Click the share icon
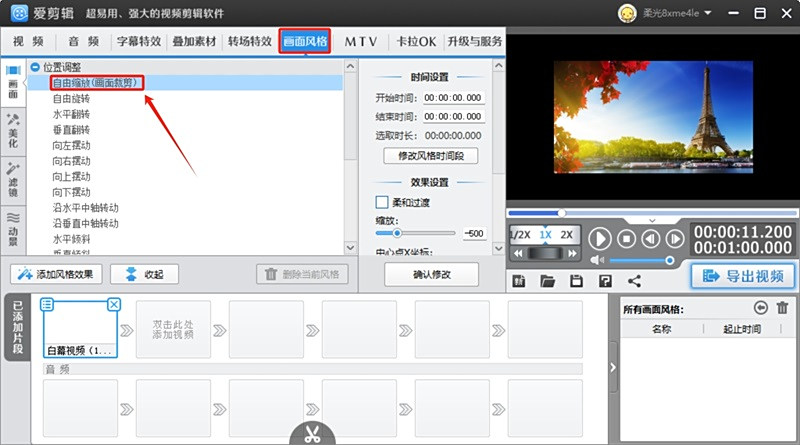Image resolution: width=800 pixels, height=445 pixels. [x=634, y=281]
